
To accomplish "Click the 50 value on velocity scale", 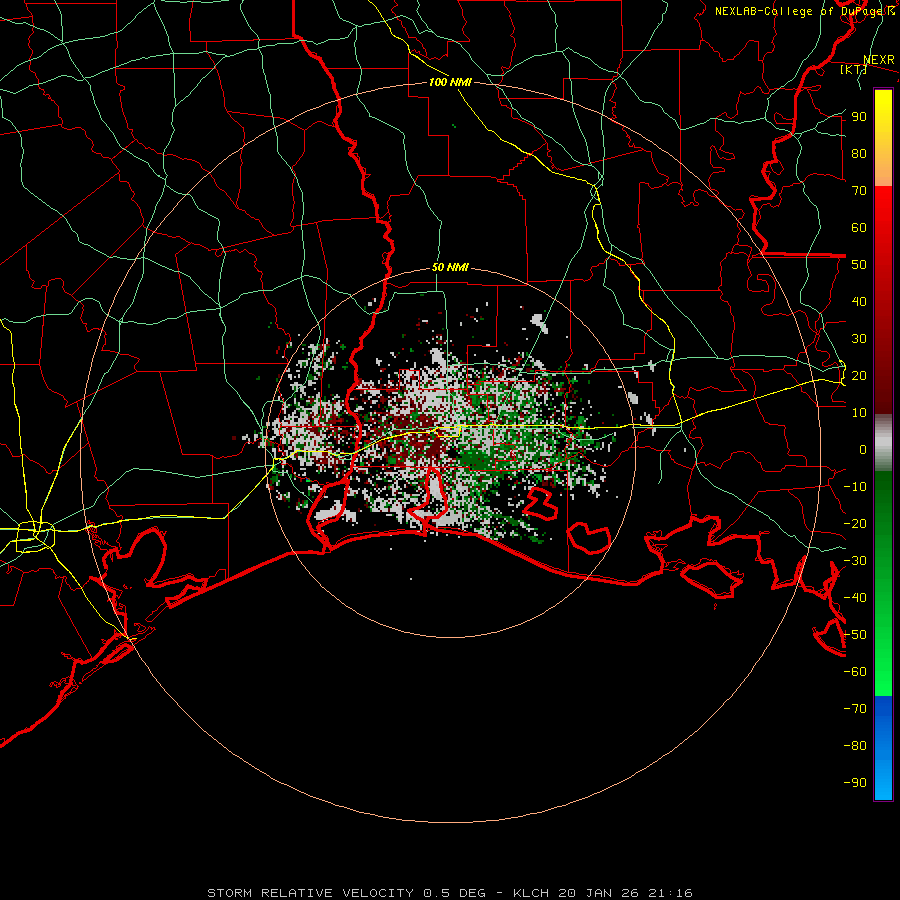I will click(859, 265).
